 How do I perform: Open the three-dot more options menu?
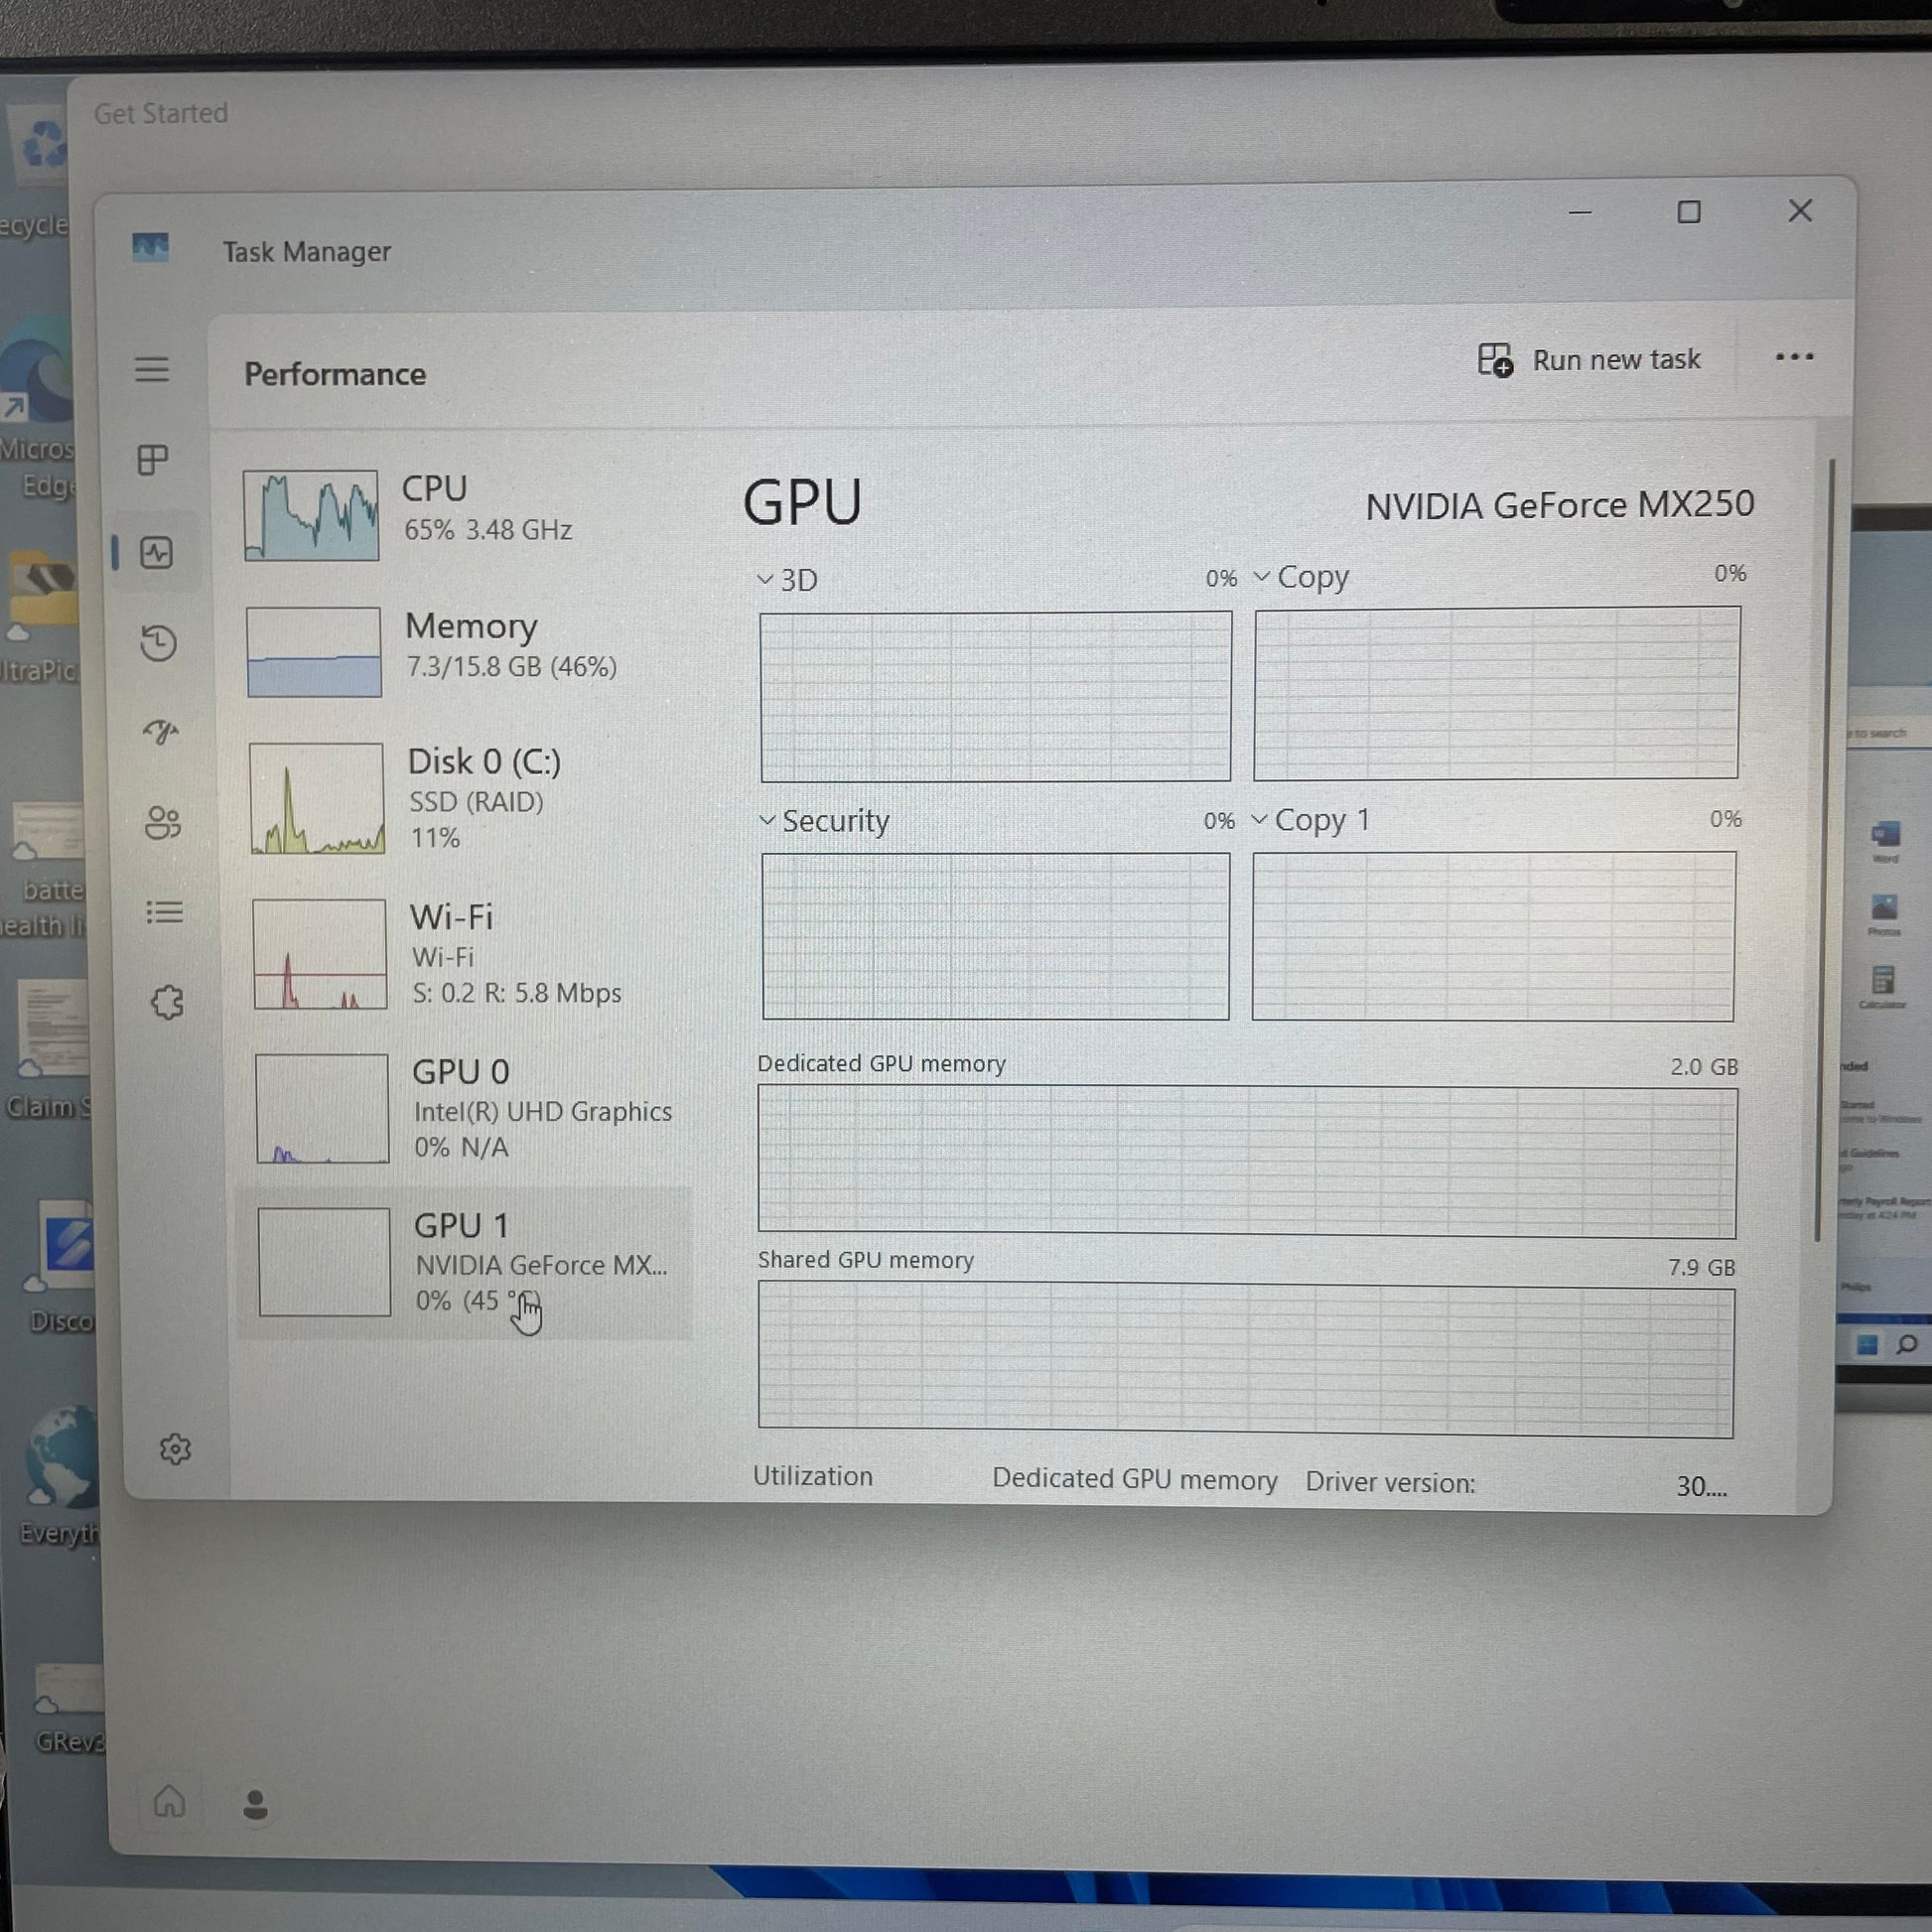tap(1794, 357)
